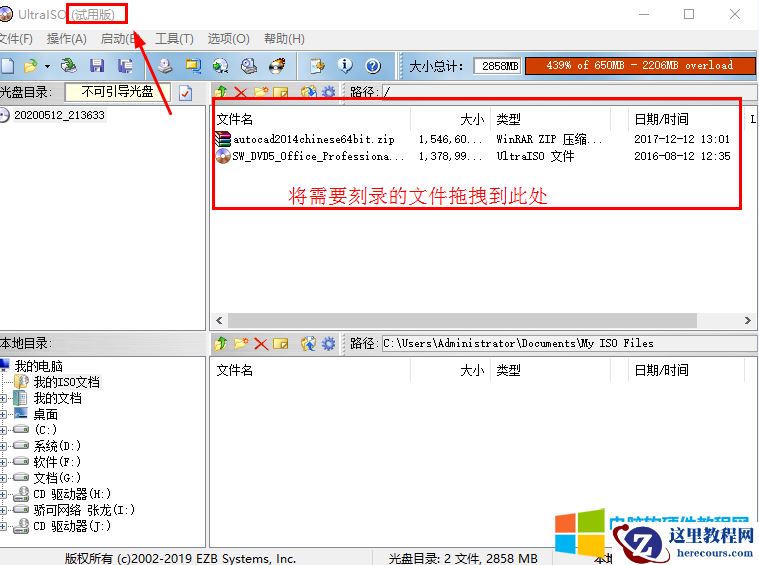Screen dimensions: 759x565
Task: Open the 帮助(H) menu
Action: [284, 39]
